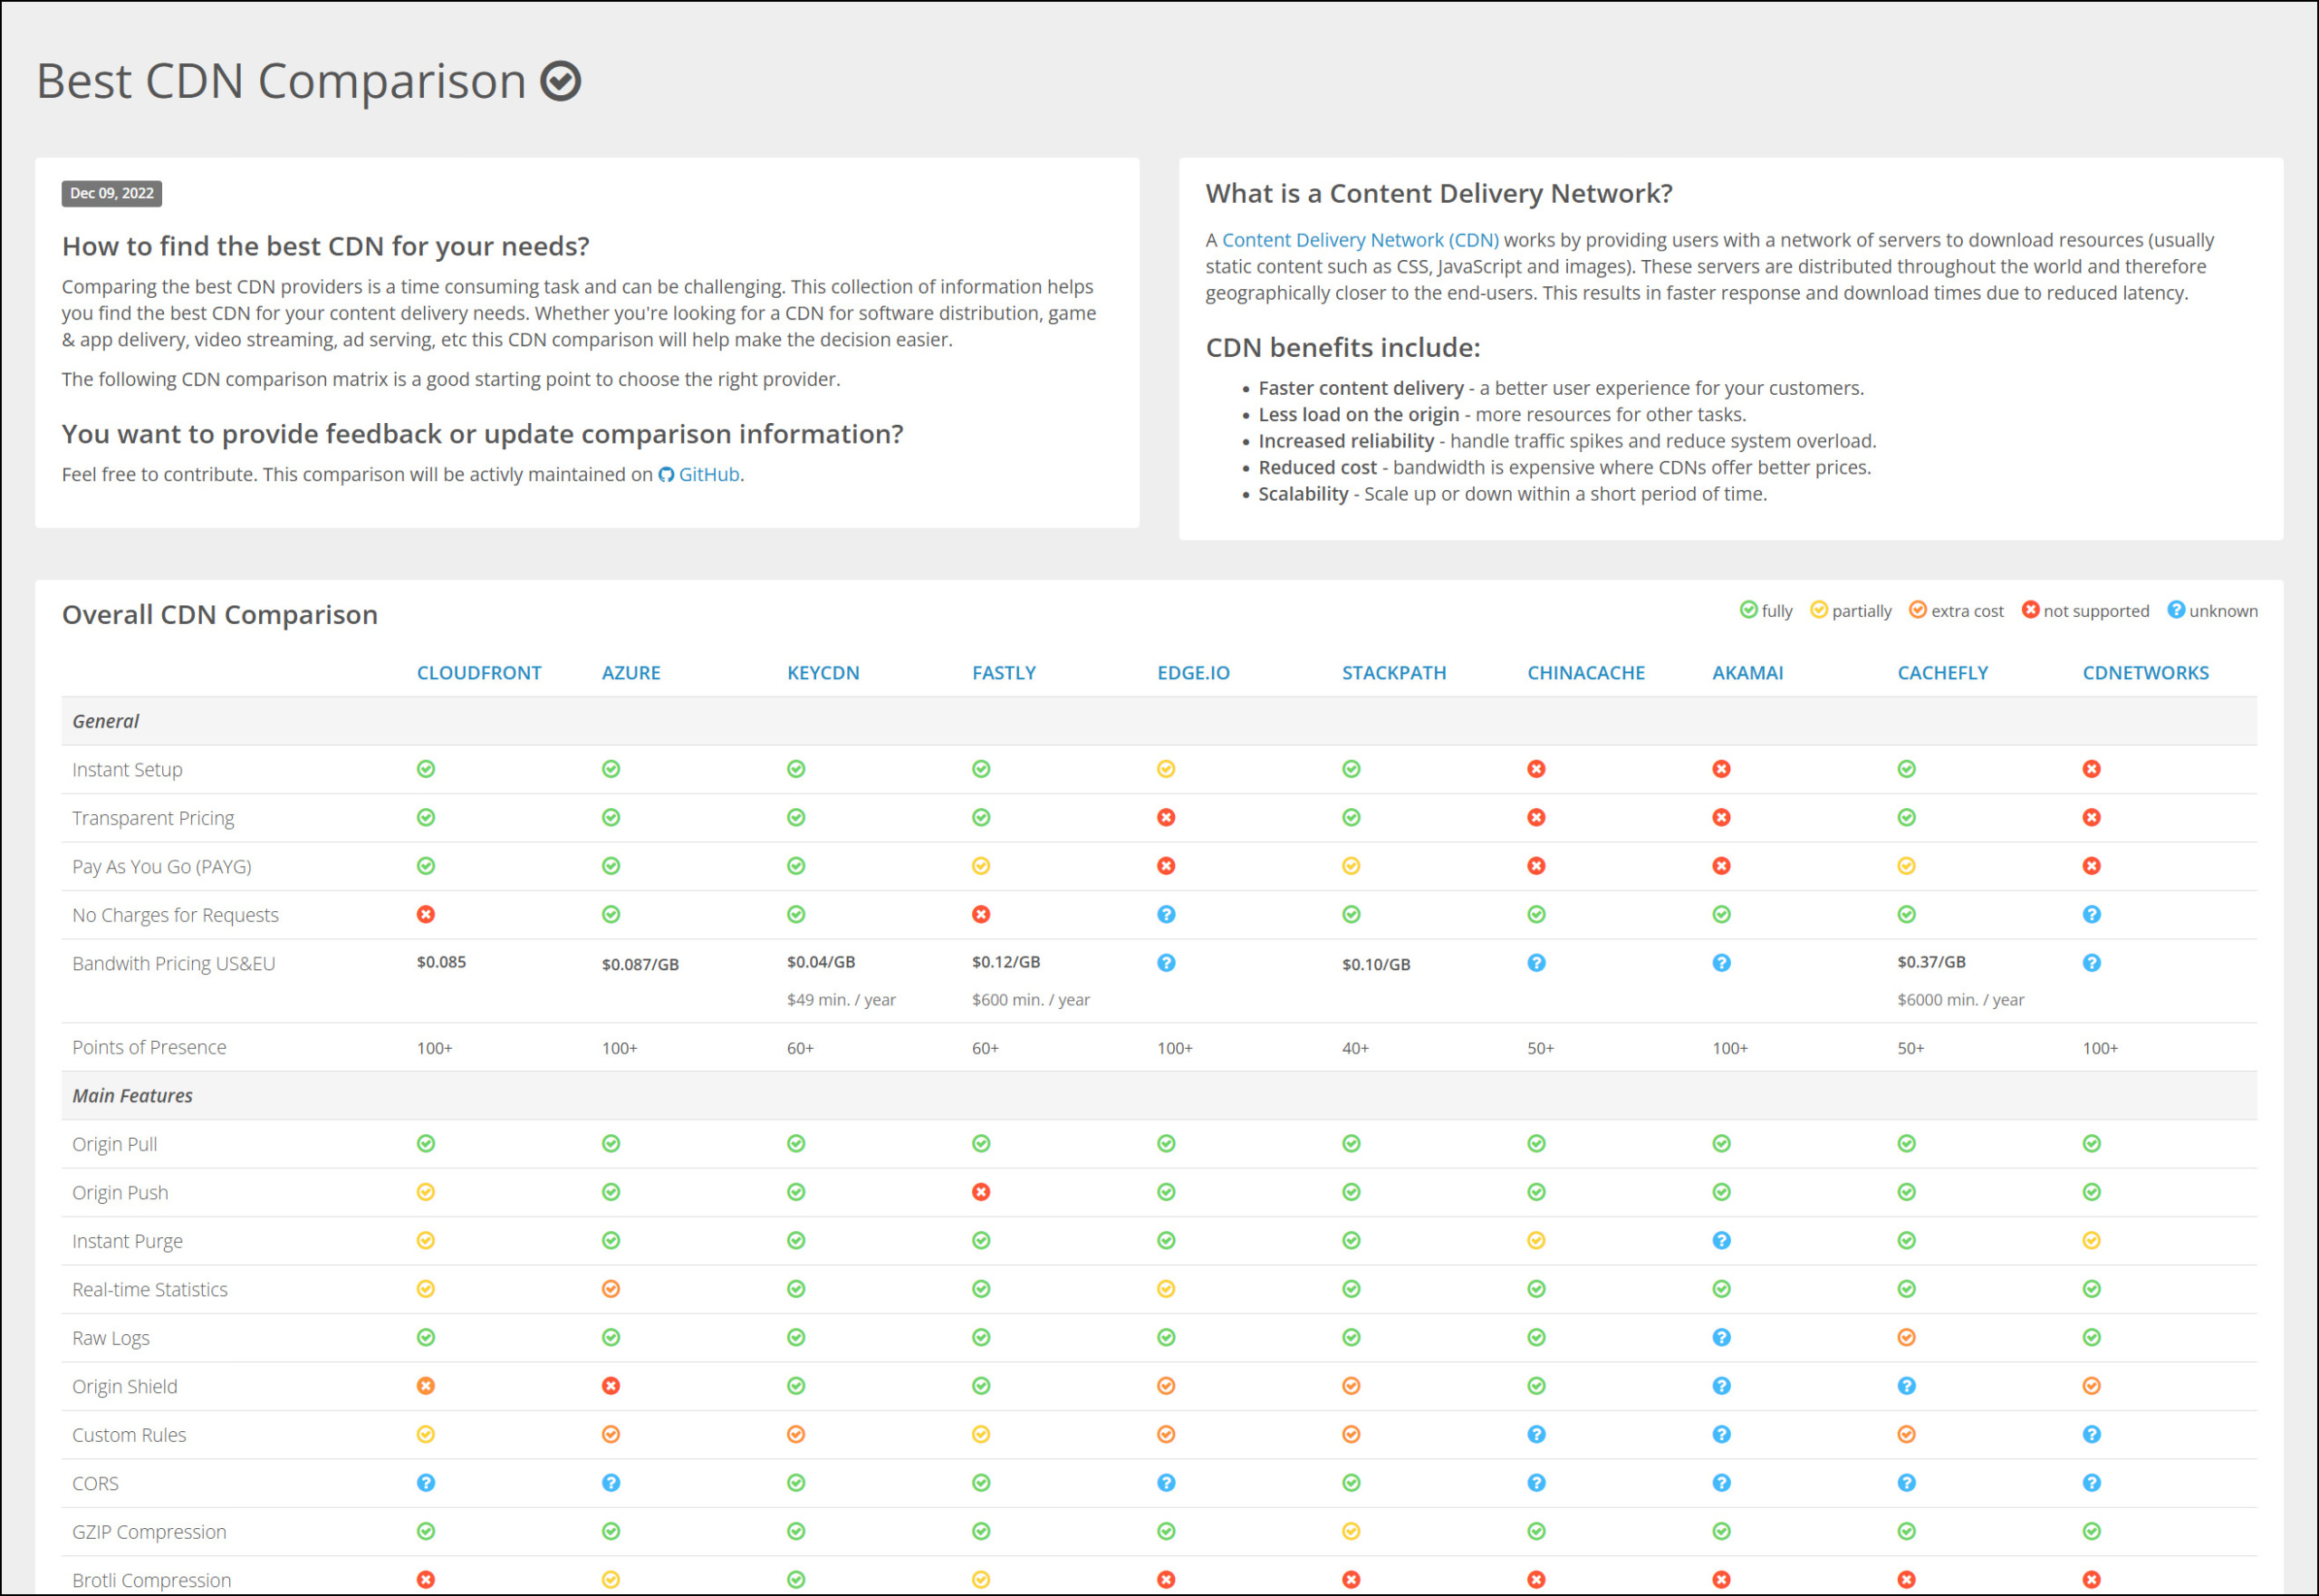Open the CHINACACHE column header link

(1586, 672)
